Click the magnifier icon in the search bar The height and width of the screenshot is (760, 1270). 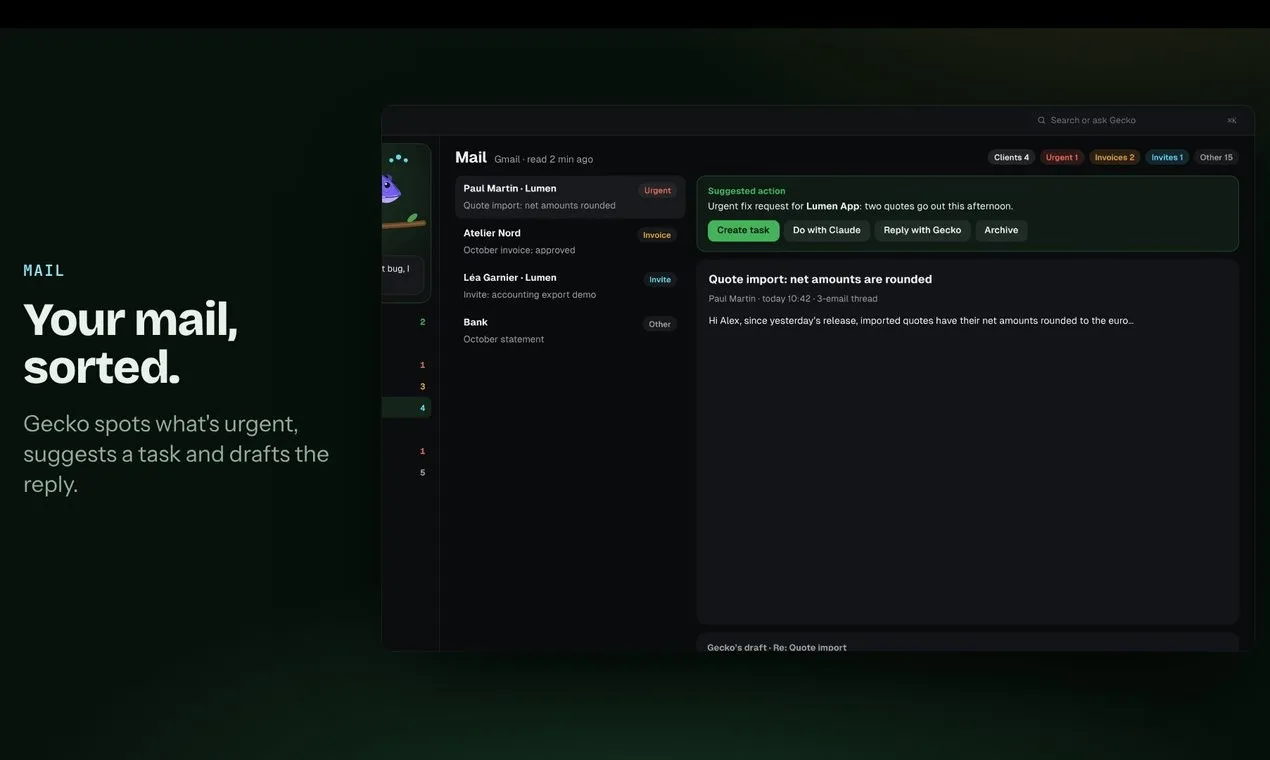click(1041, 120)
